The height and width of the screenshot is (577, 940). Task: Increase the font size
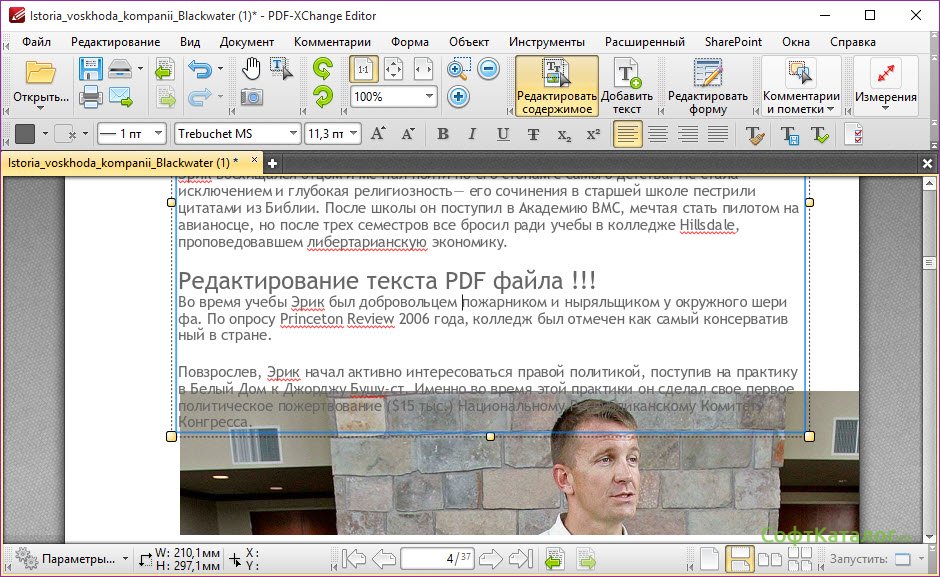pos(378,134)
